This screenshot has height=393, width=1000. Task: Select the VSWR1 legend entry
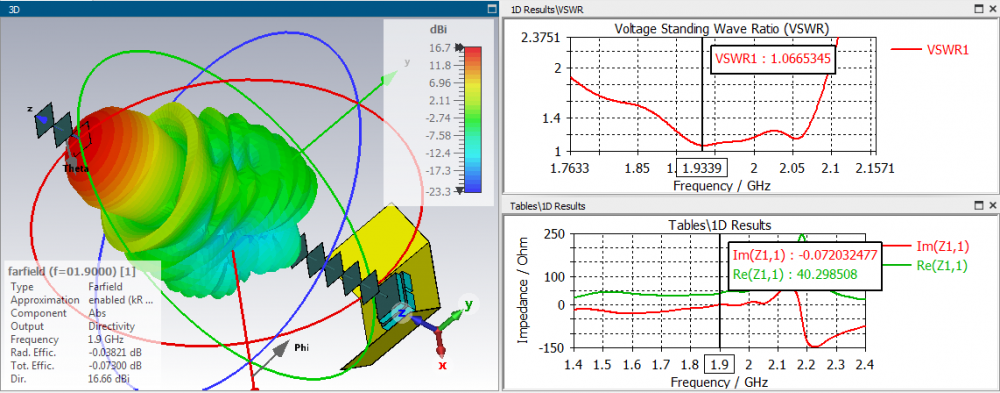930,49
